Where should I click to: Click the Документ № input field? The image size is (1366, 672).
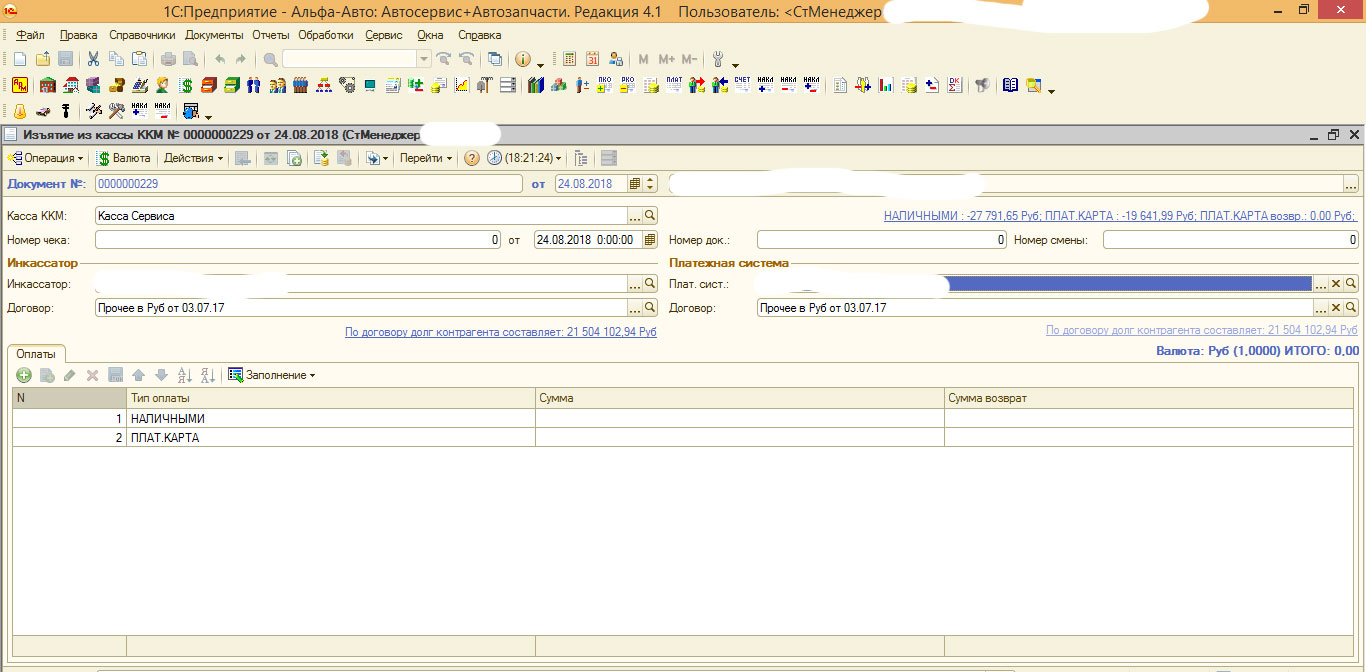[x=308, y=184]
